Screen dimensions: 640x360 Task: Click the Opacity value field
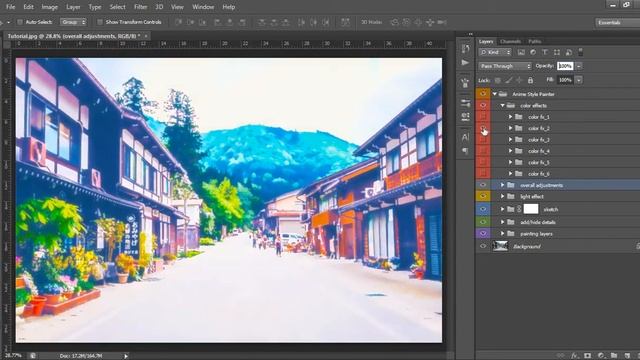565,66
